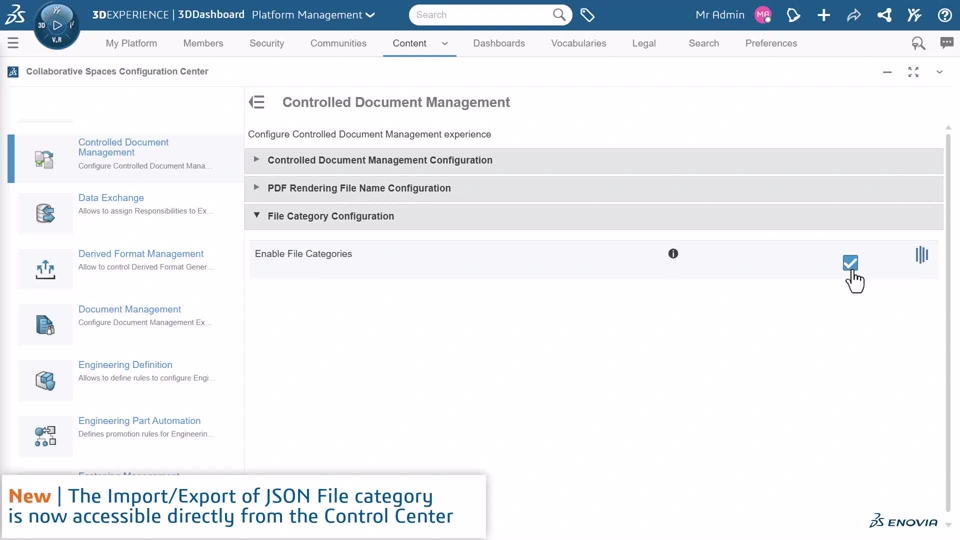Click the Engineering Definition icon
960x540 pixels.
click(x=45, y=380)
